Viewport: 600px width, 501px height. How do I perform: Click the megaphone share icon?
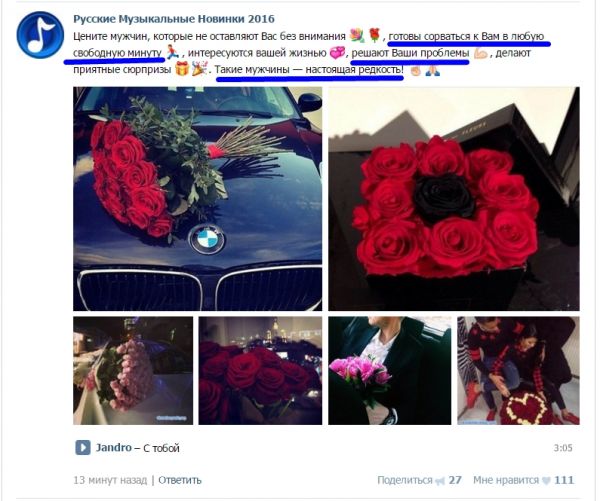(440, 481)
